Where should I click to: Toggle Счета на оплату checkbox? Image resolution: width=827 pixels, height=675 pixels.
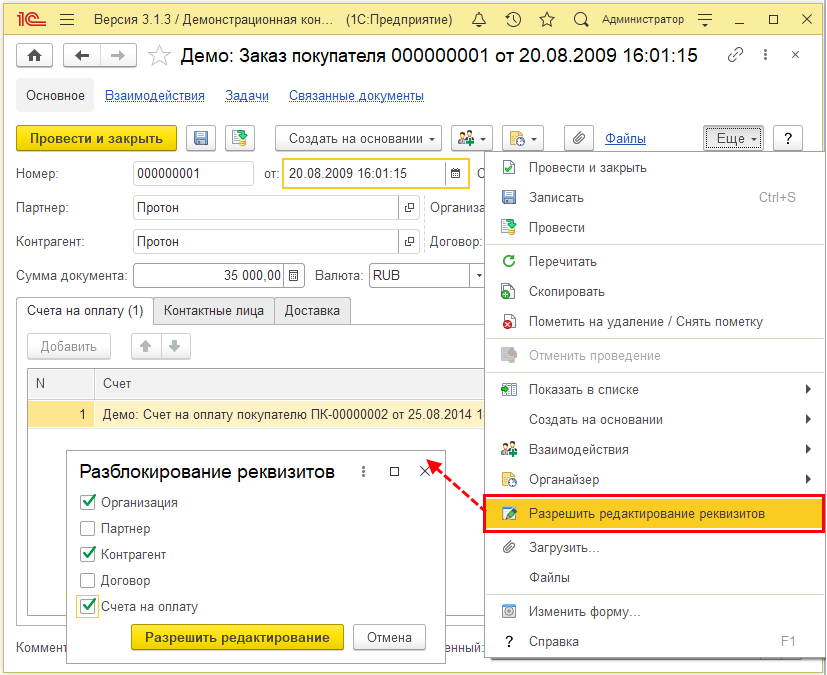[x=88, y=606]
